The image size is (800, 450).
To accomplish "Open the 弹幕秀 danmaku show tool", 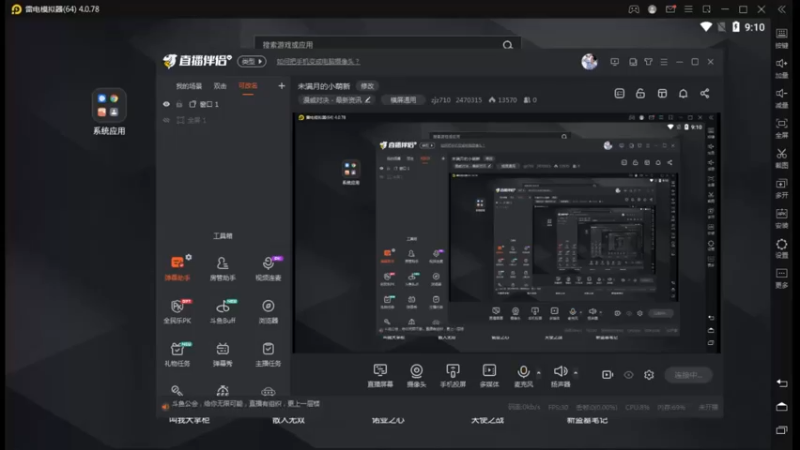I will [222, 354].
